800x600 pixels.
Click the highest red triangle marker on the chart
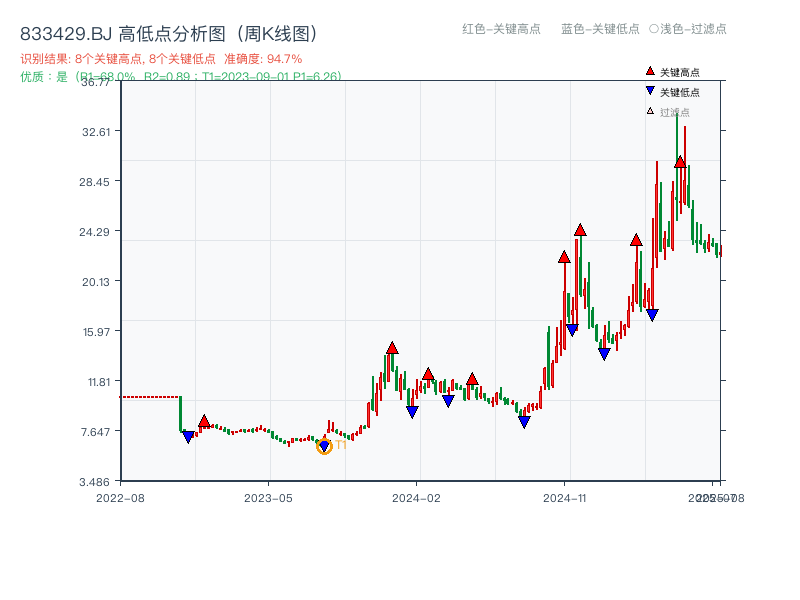point(680,161)
